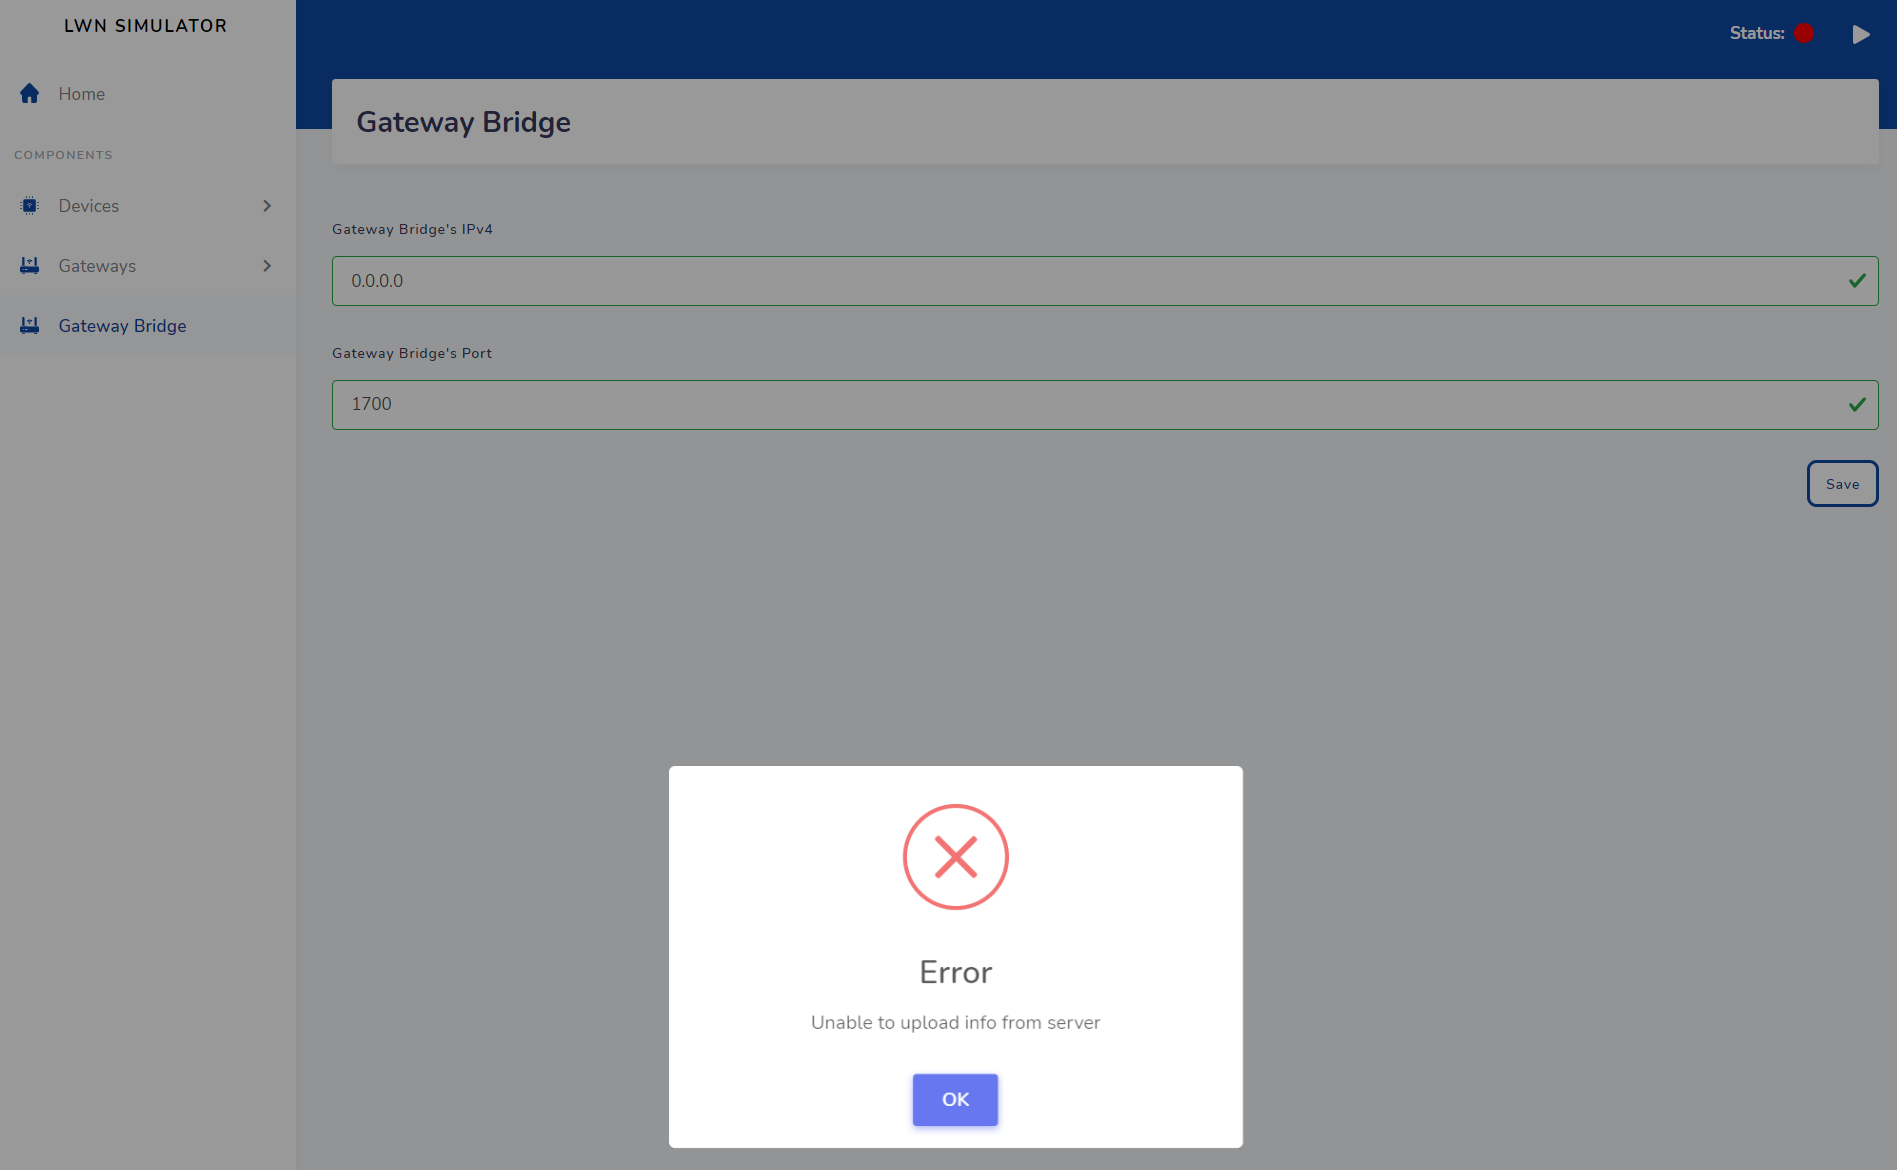The height and width of the screenshot is (1170, 1897).
Task: Click the Gateway Bridge page header
Action: coord(463,121)
